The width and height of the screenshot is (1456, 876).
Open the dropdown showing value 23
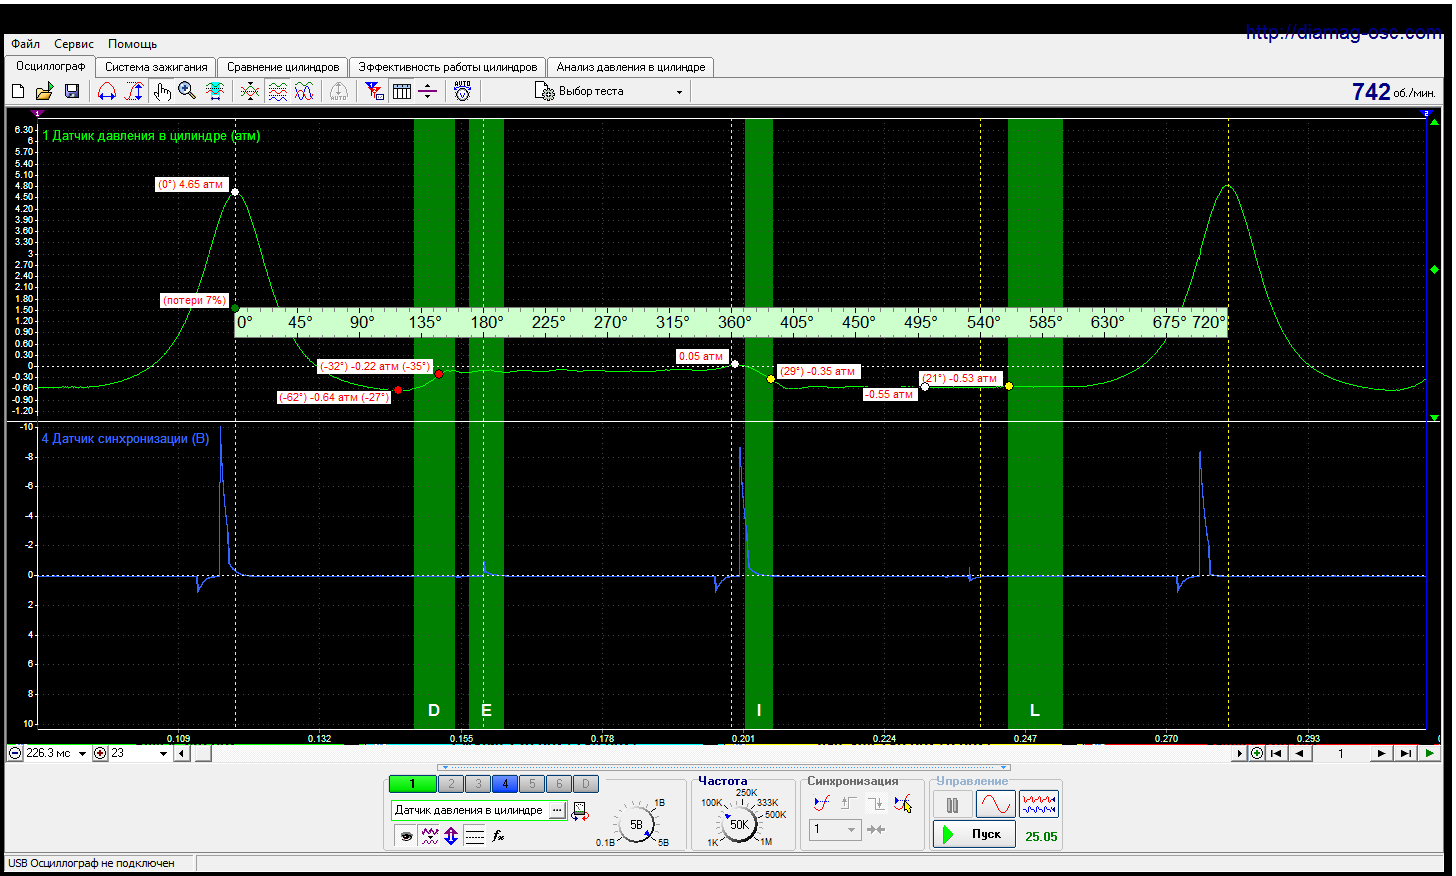click(164, 753)
